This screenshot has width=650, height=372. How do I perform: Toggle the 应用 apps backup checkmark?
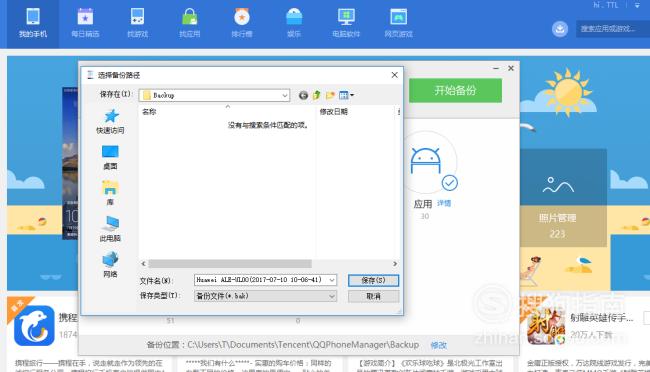click(449, 183)
